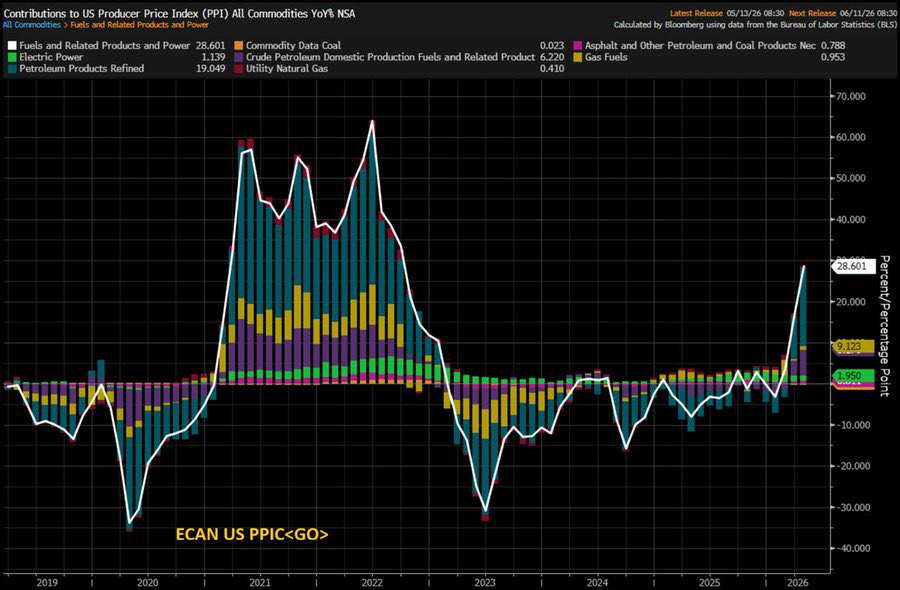Click the 2021 label on the x-axis
Viewport: 900px width, 590px height.
coord(260,583)
